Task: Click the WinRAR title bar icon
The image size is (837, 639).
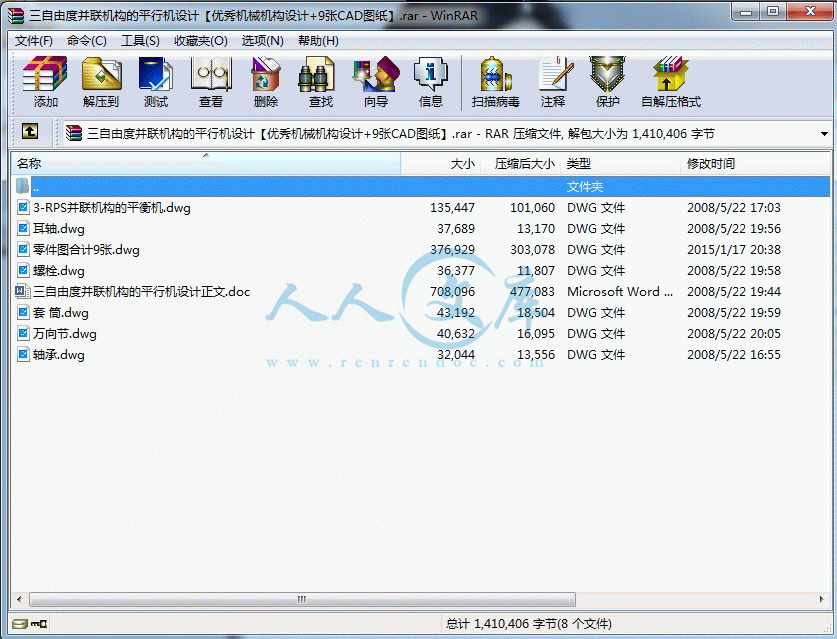Action: [x=17, y=15]
